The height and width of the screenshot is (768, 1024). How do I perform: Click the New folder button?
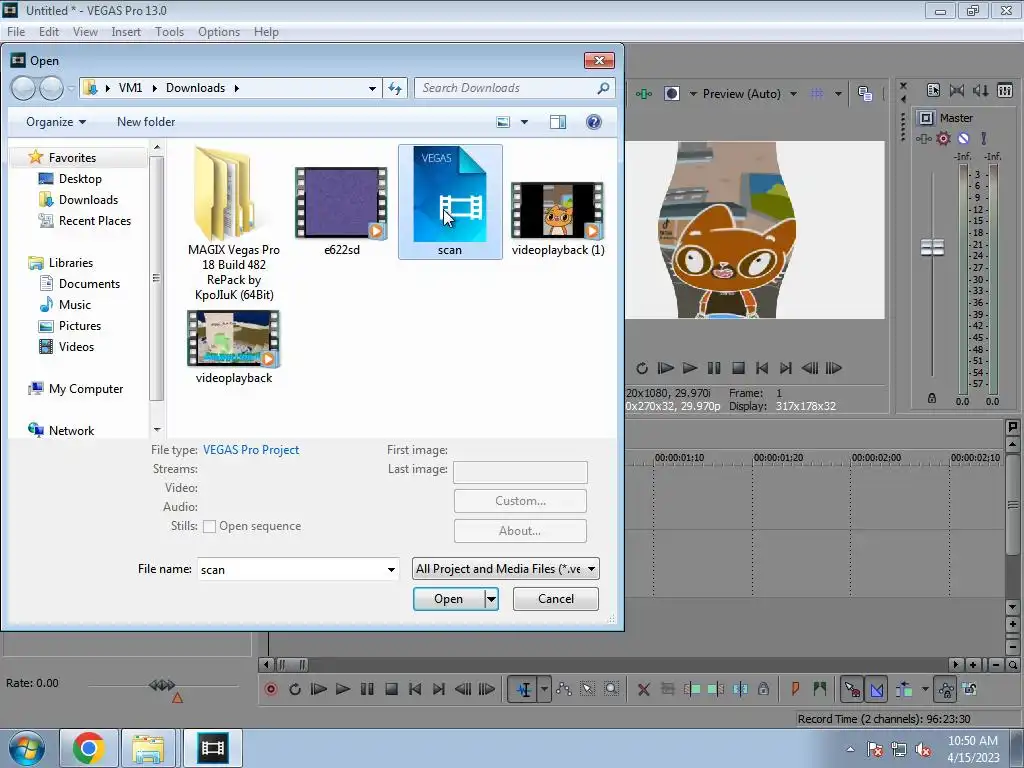pyautogui.click(x=146, y=121)
